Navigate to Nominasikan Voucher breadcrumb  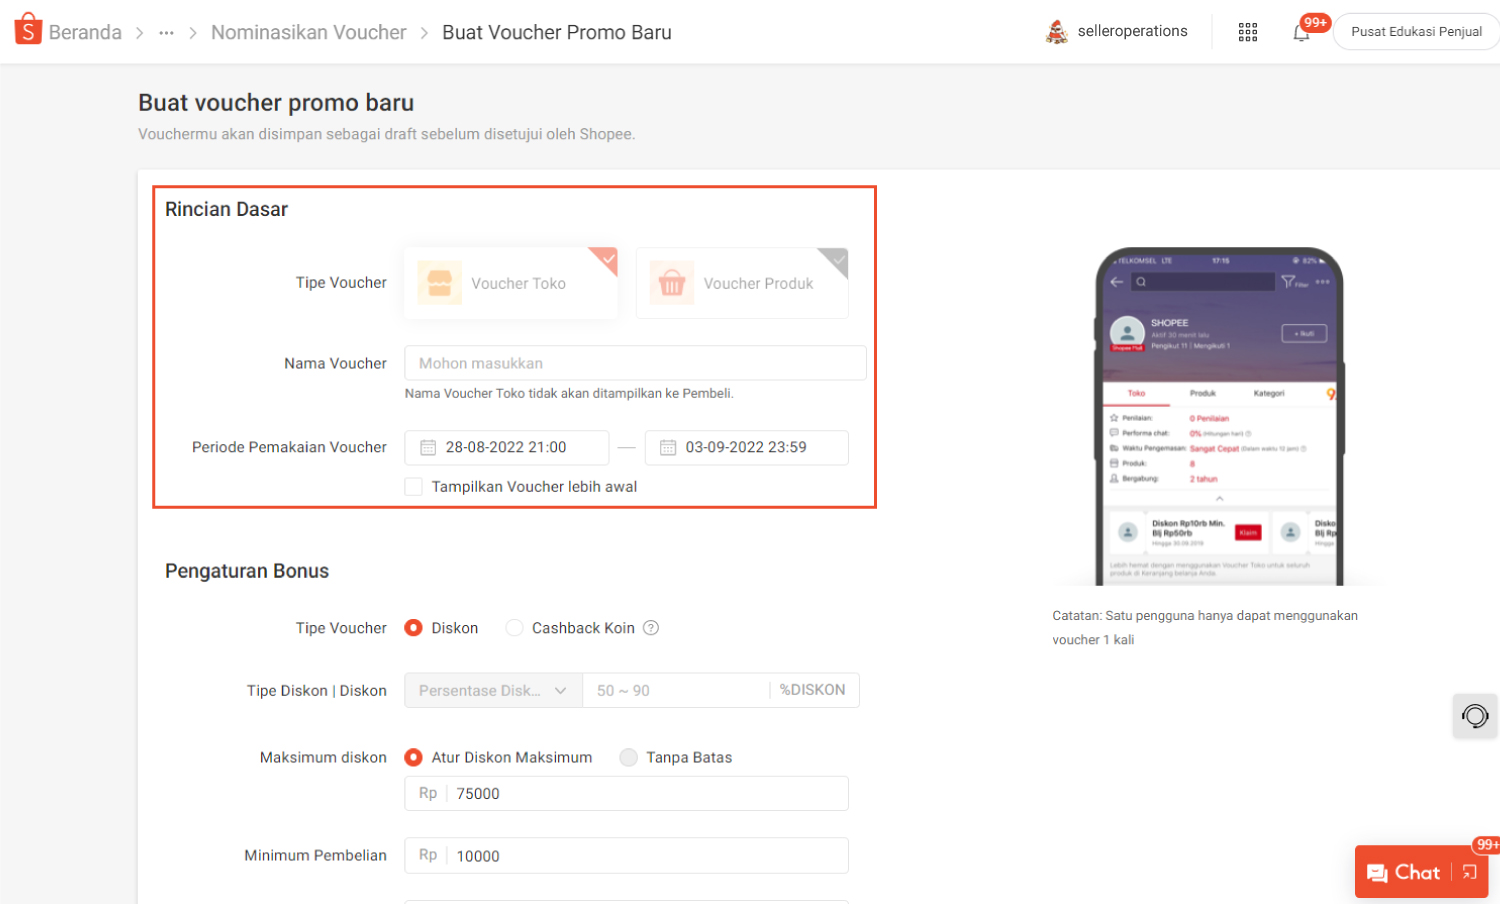308,33
